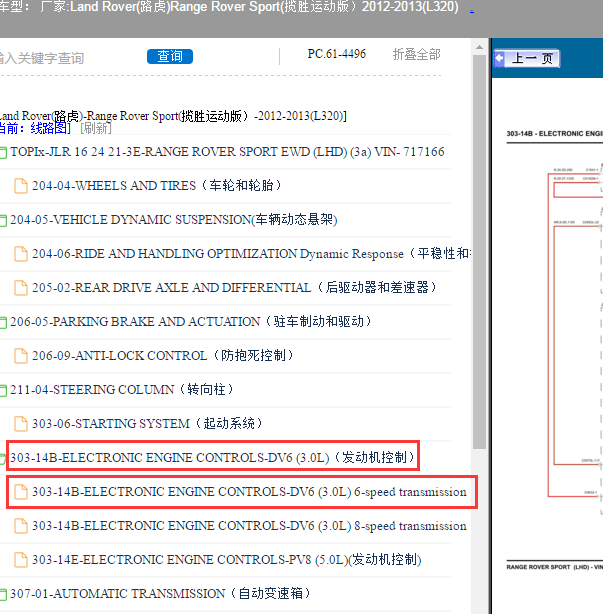Screen dimensions: 603x614
Task: Open 204-04-WHEELS AND TIRES entry
Action: coord(157,185)
